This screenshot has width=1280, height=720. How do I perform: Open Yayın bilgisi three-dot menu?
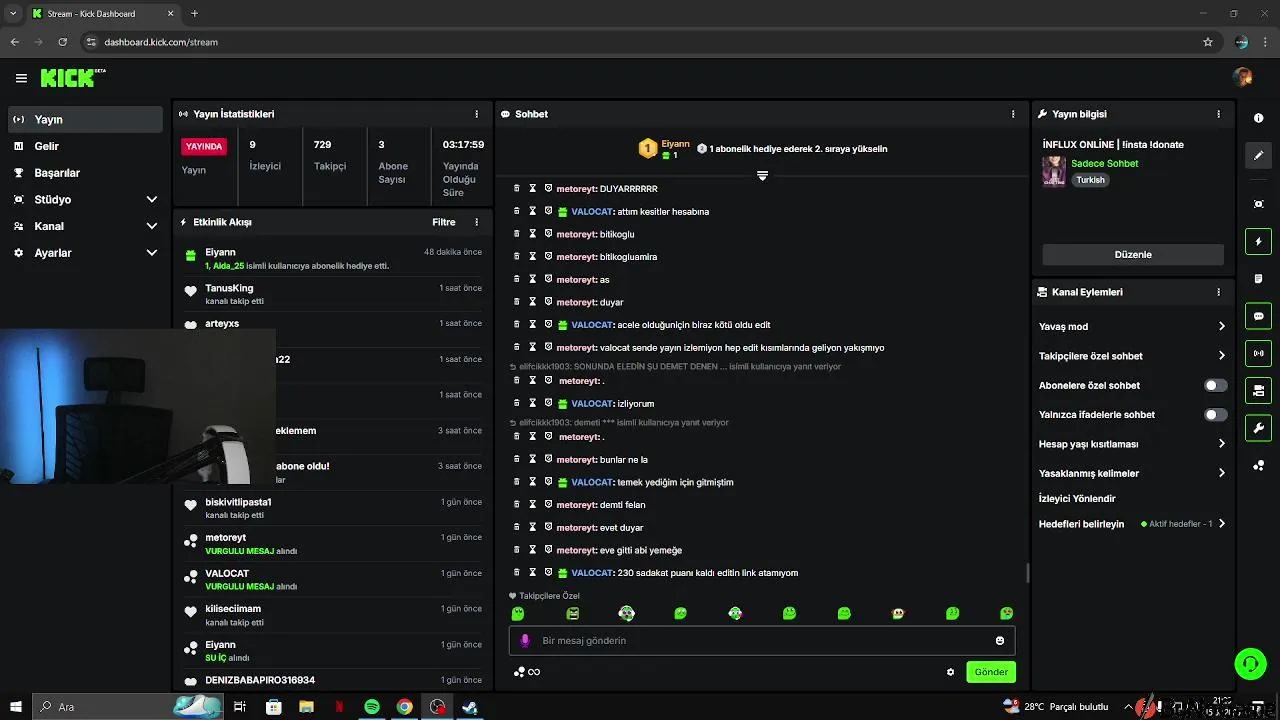1218,114
